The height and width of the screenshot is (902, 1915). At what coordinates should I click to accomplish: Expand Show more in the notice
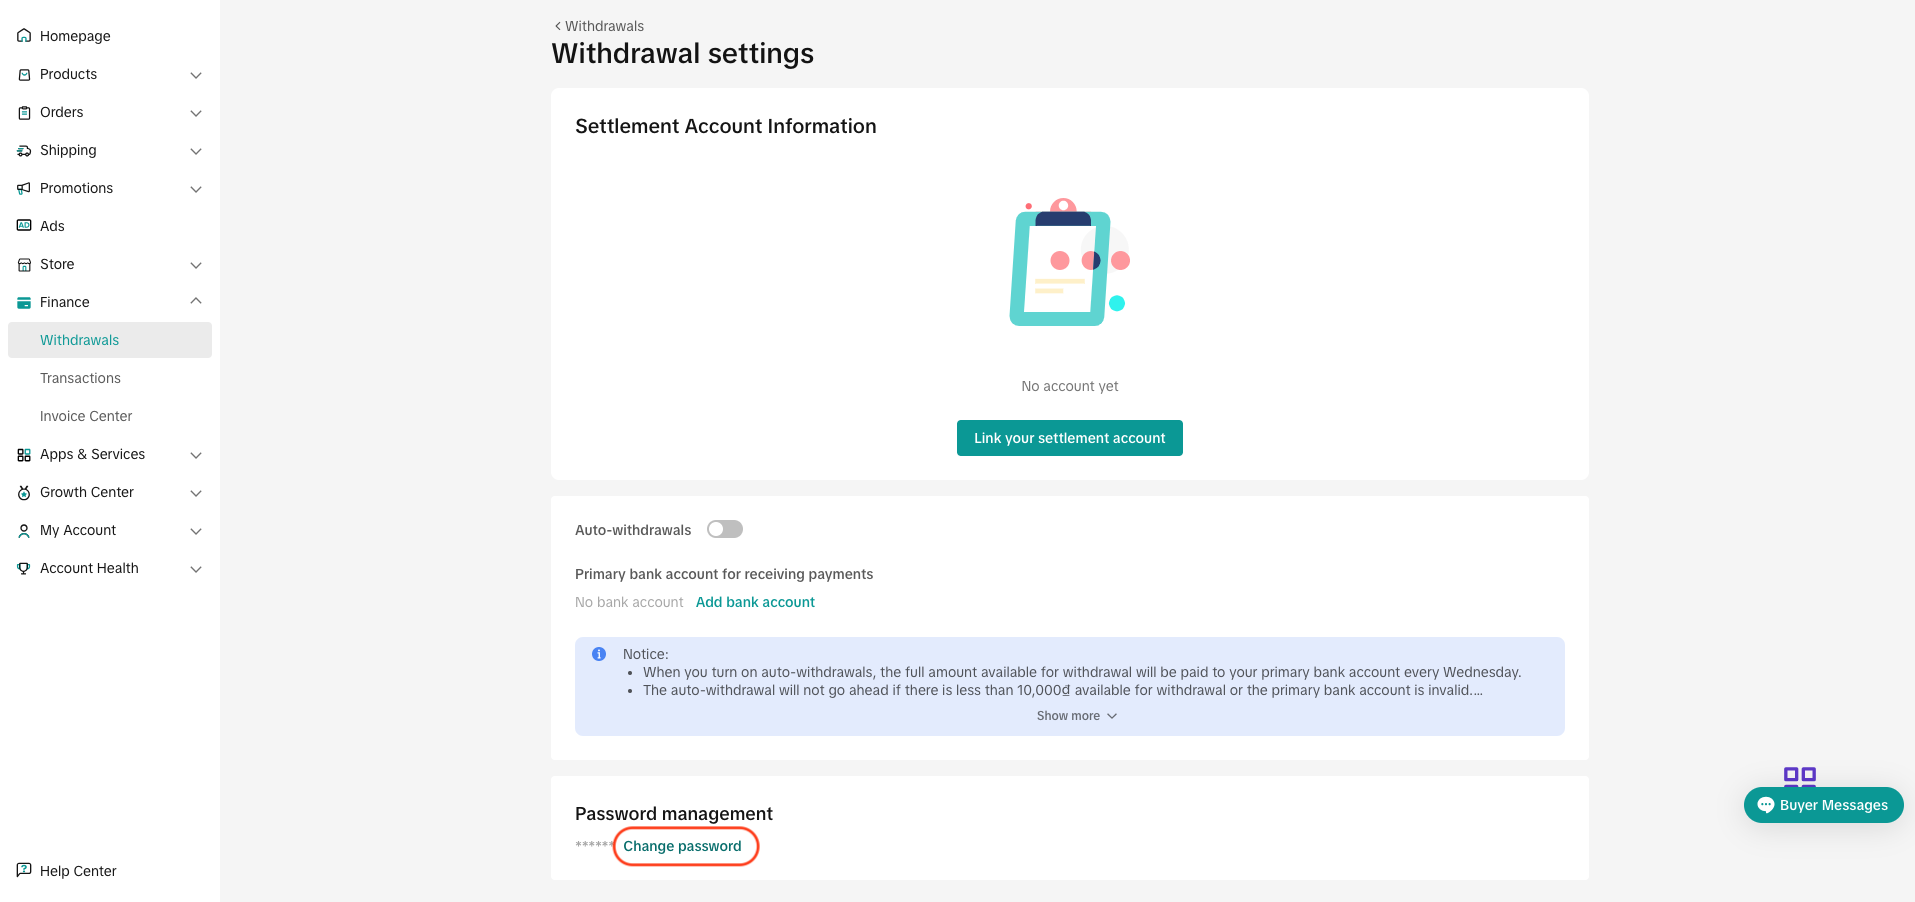(1076, 716)
